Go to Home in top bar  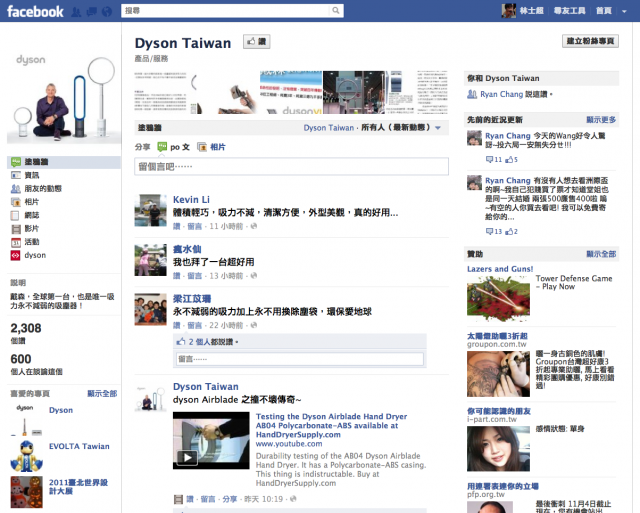(604, 11)
